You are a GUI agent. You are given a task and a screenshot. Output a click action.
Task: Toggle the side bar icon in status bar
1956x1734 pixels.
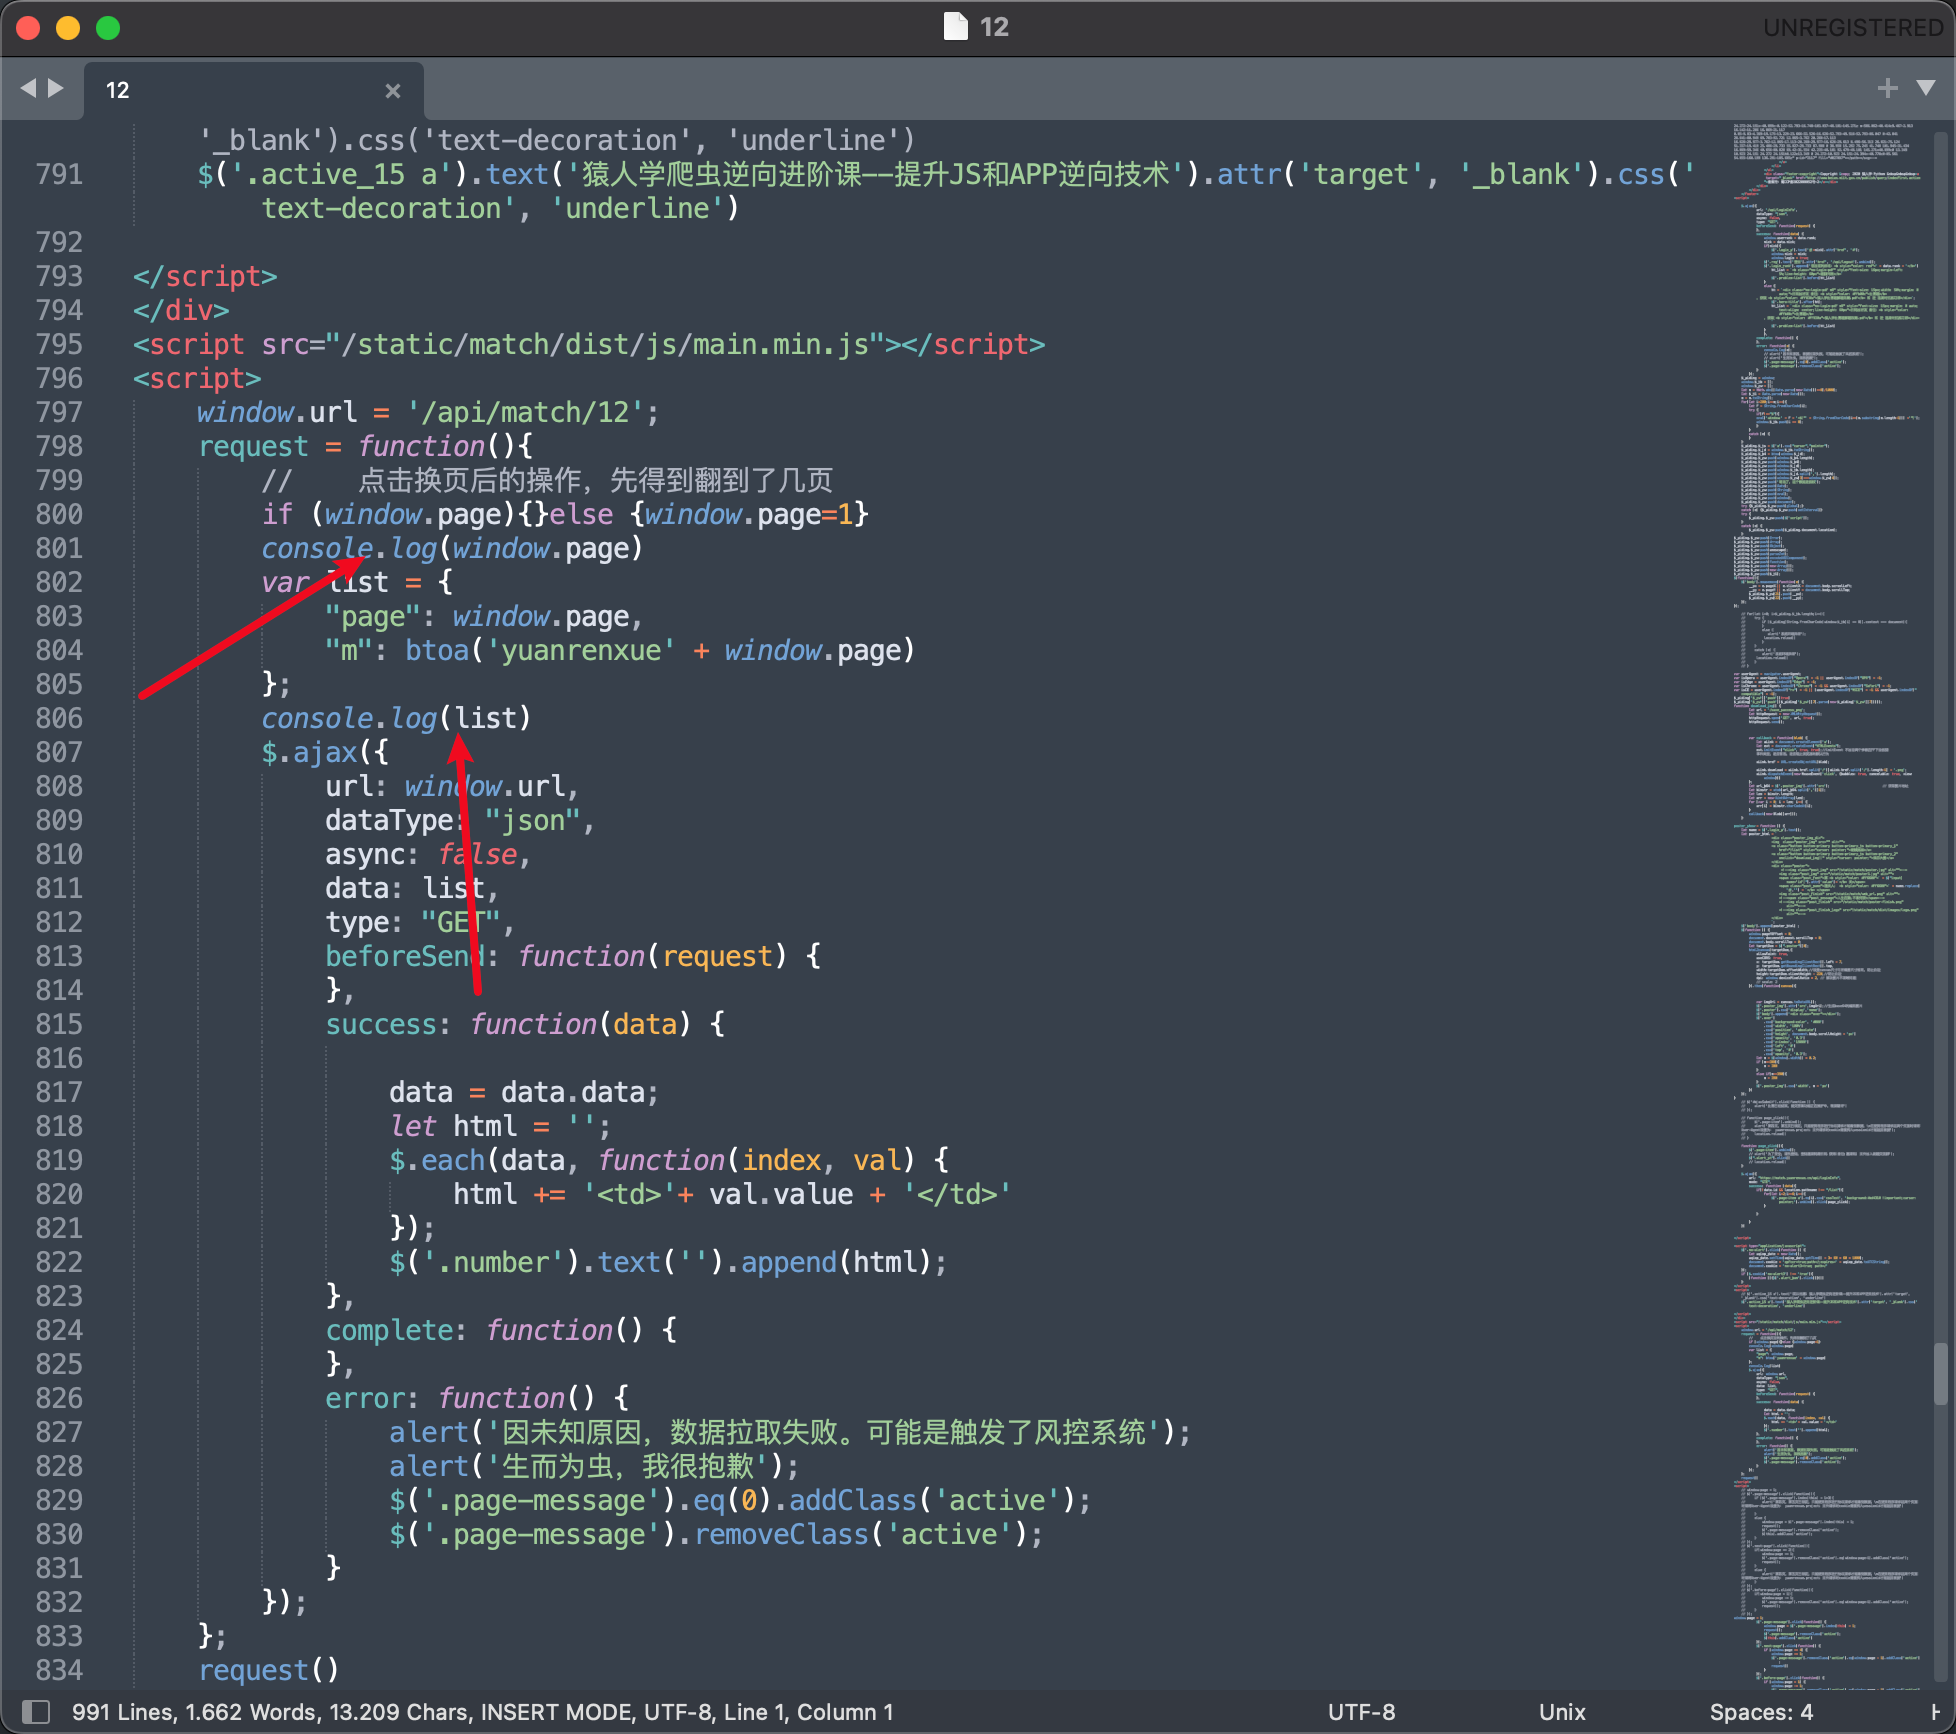(36, 1711)
